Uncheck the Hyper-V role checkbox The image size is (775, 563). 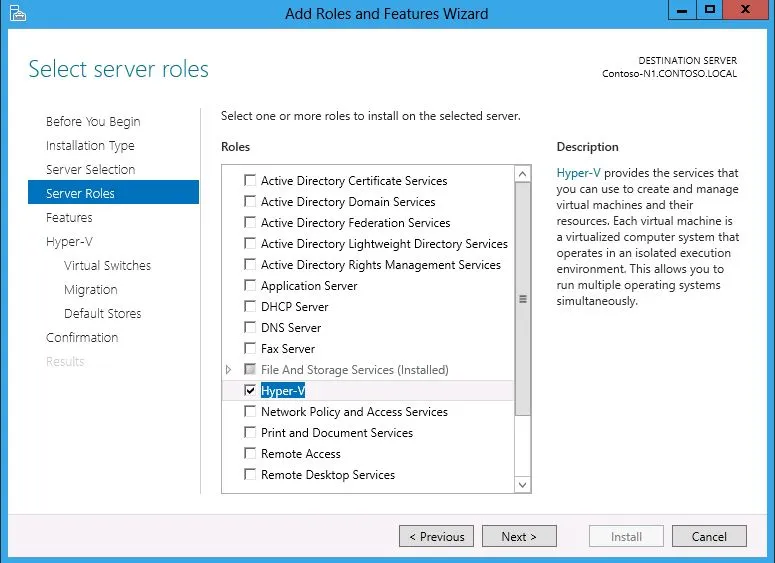(x=250, y=390)
